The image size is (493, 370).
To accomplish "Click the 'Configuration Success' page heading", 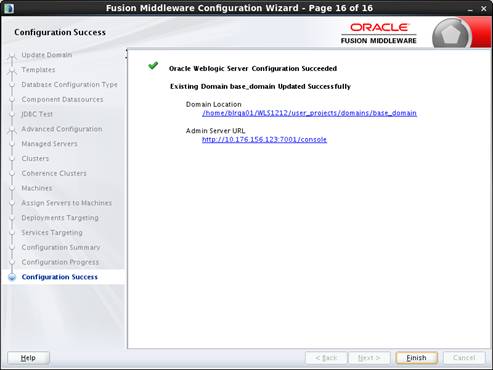I will [60, 32].
